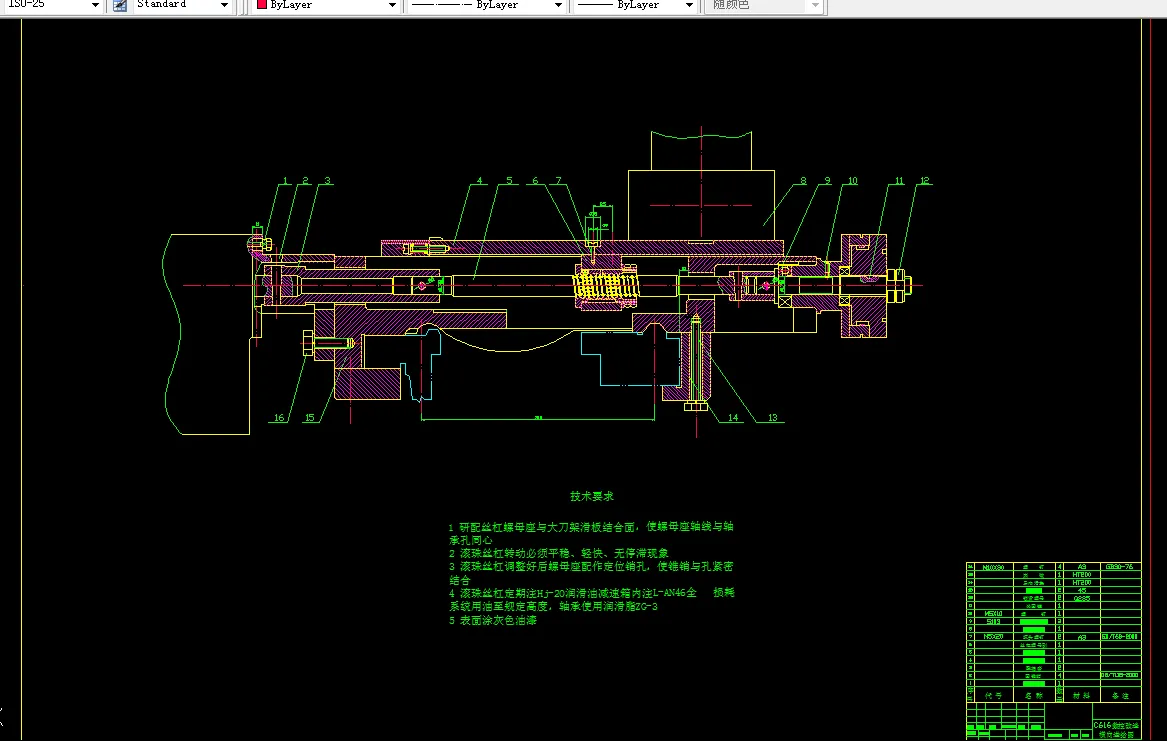
Task: Open the Standard table style dropdown
Action: 224,5
